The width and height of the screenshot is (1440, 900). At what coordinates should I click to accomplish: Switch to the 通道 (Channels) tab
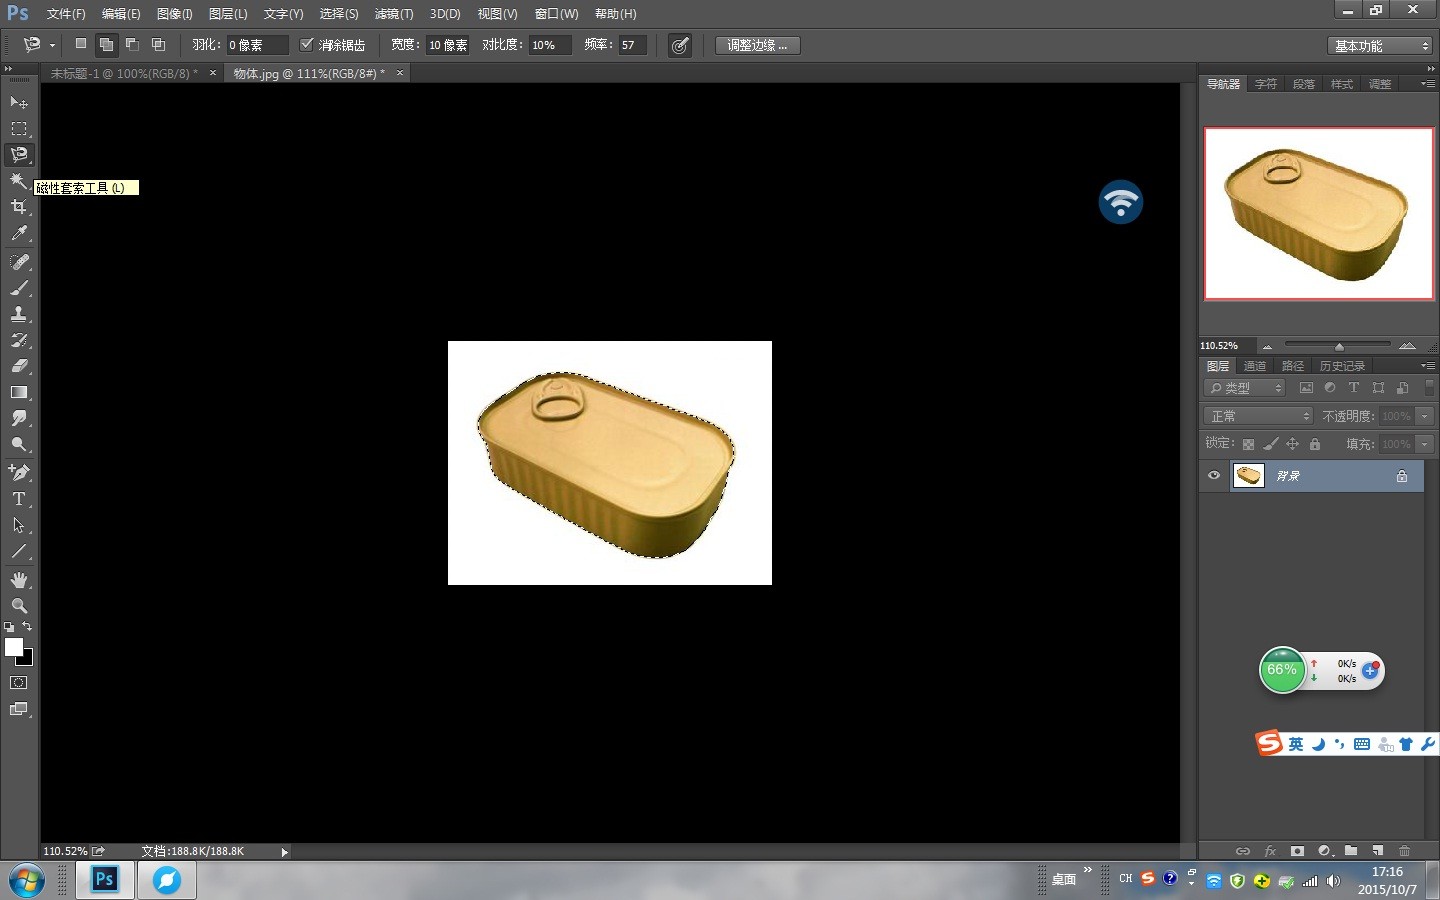pos(1255,366)
